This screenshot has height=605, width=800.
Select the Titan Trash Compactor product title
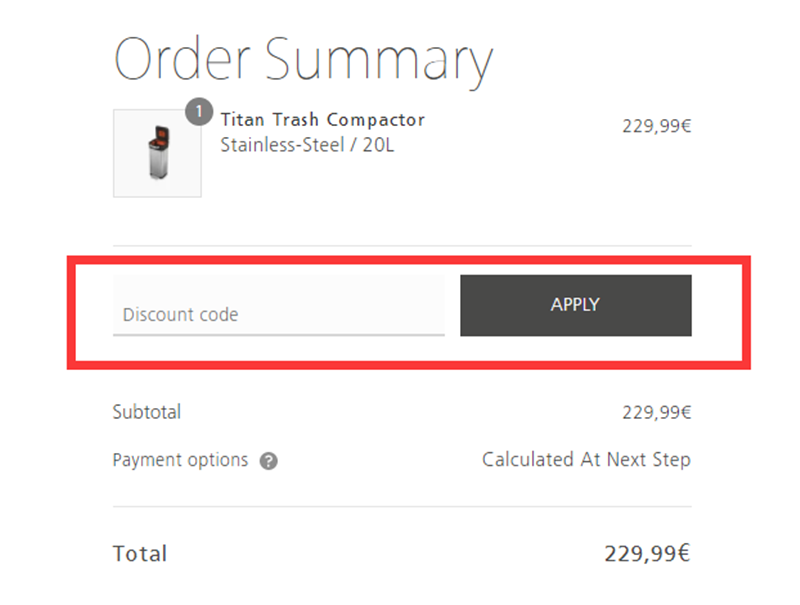(x=322, y=119)
